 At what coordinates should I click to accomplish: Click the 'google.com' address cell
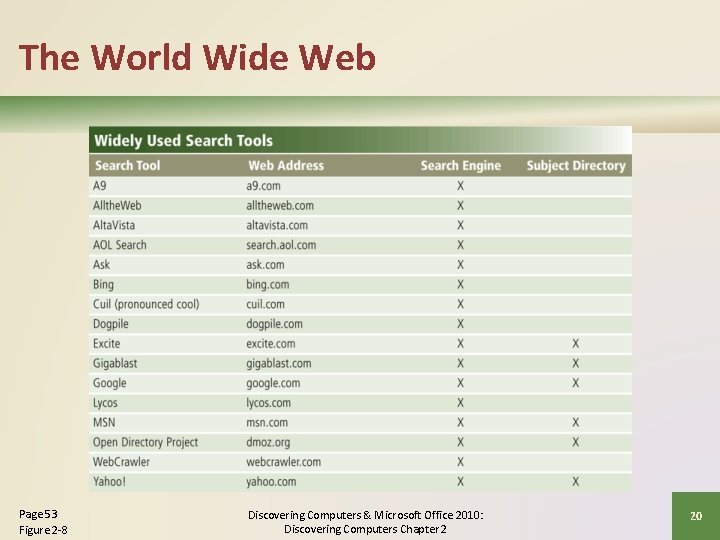pos(273,383)
